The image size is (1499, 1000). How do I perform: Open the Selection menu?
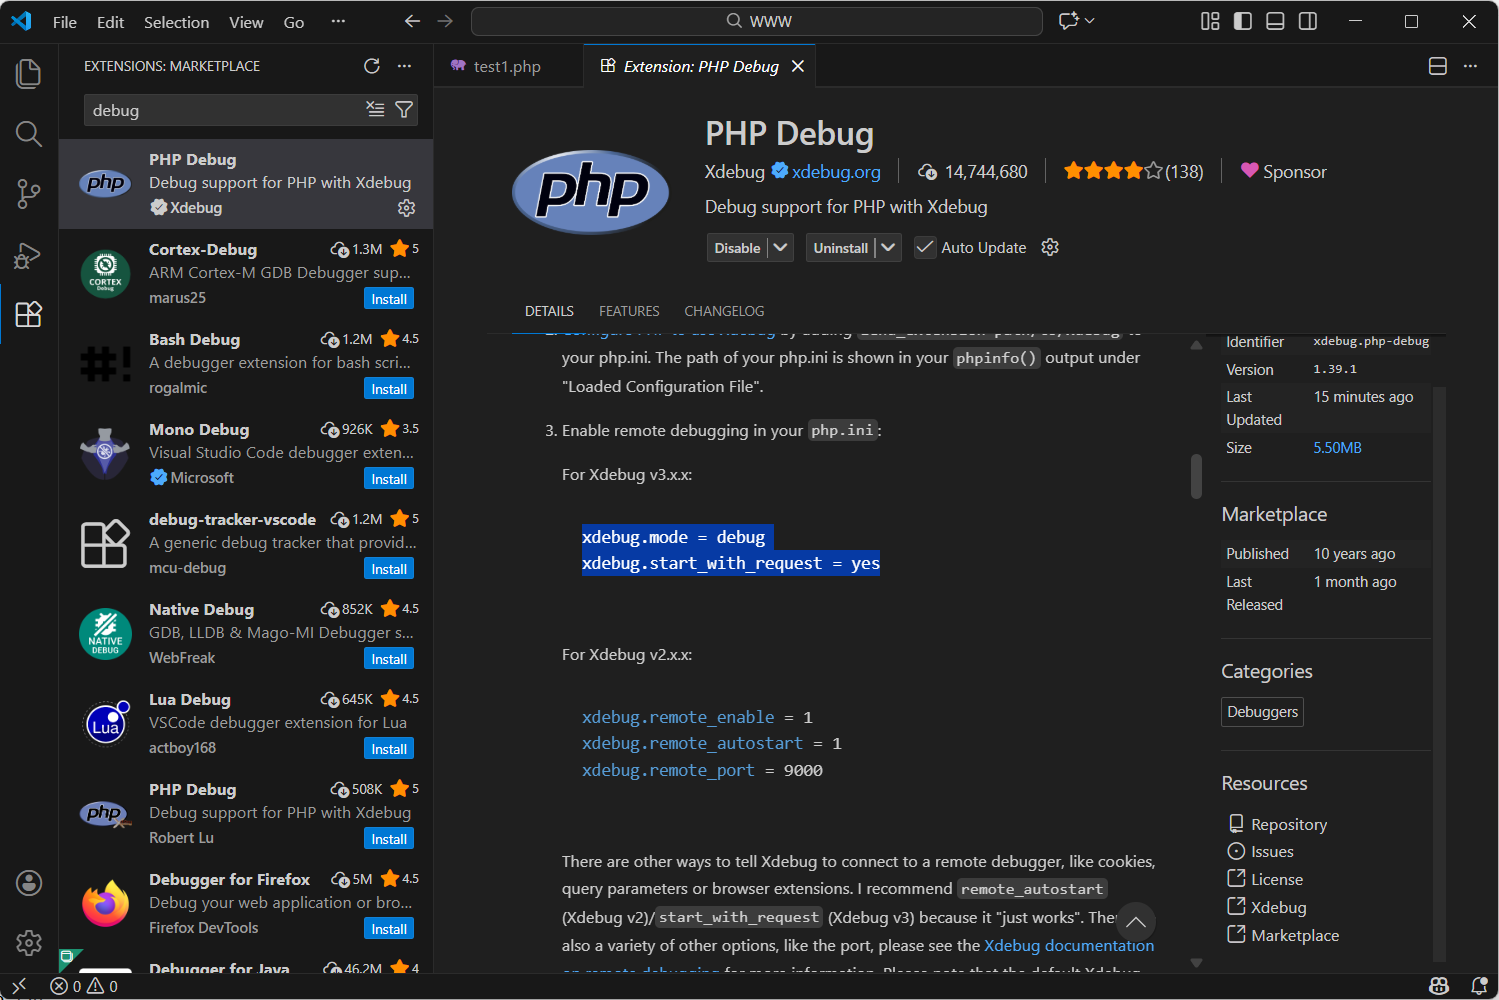176,22
